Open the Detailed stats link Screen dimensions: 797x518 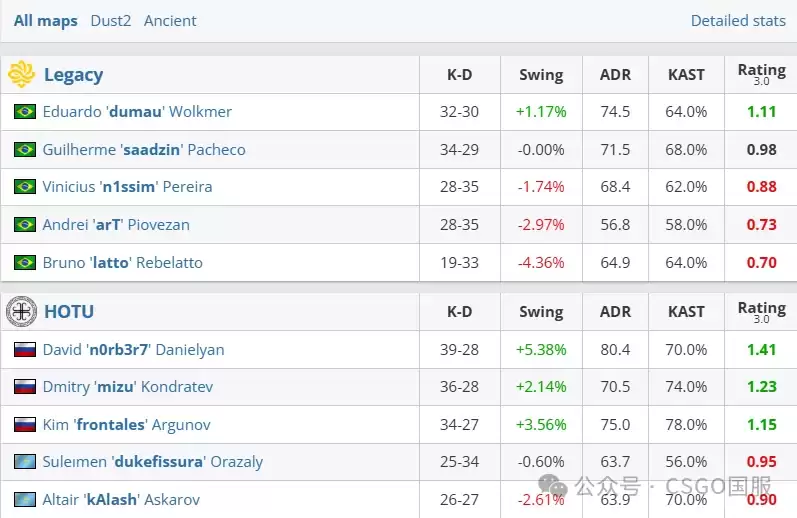[x=738, y=21]
